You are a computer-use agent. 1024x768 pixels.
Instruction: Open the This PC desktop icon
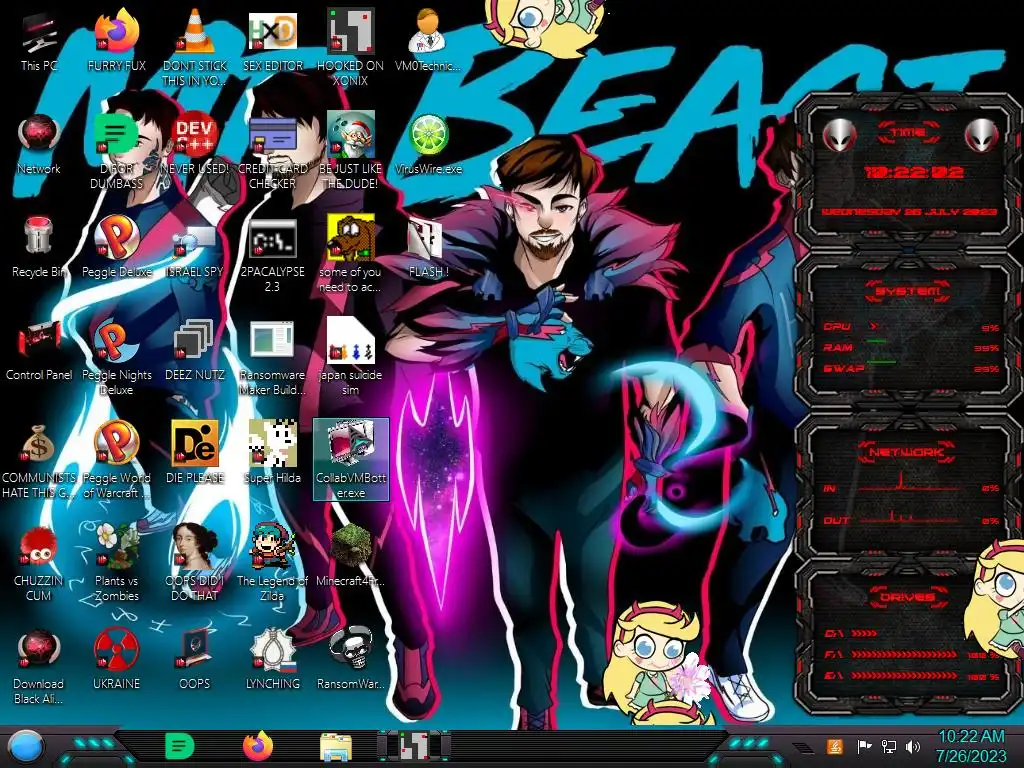click(x=39, y=42)
